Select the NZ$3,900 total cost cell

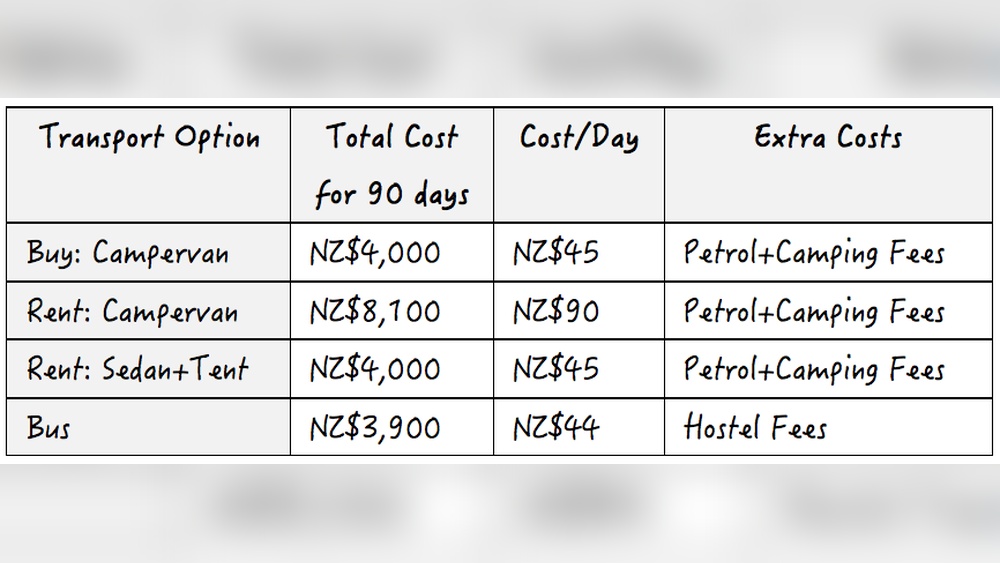(392, 427)
